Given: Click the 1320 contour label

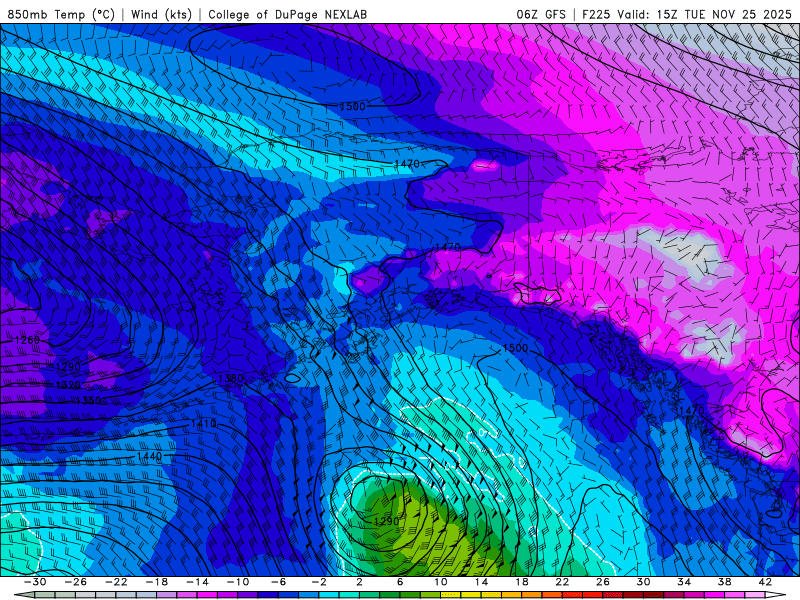Looking at the screenshot, I should [68, 385].
